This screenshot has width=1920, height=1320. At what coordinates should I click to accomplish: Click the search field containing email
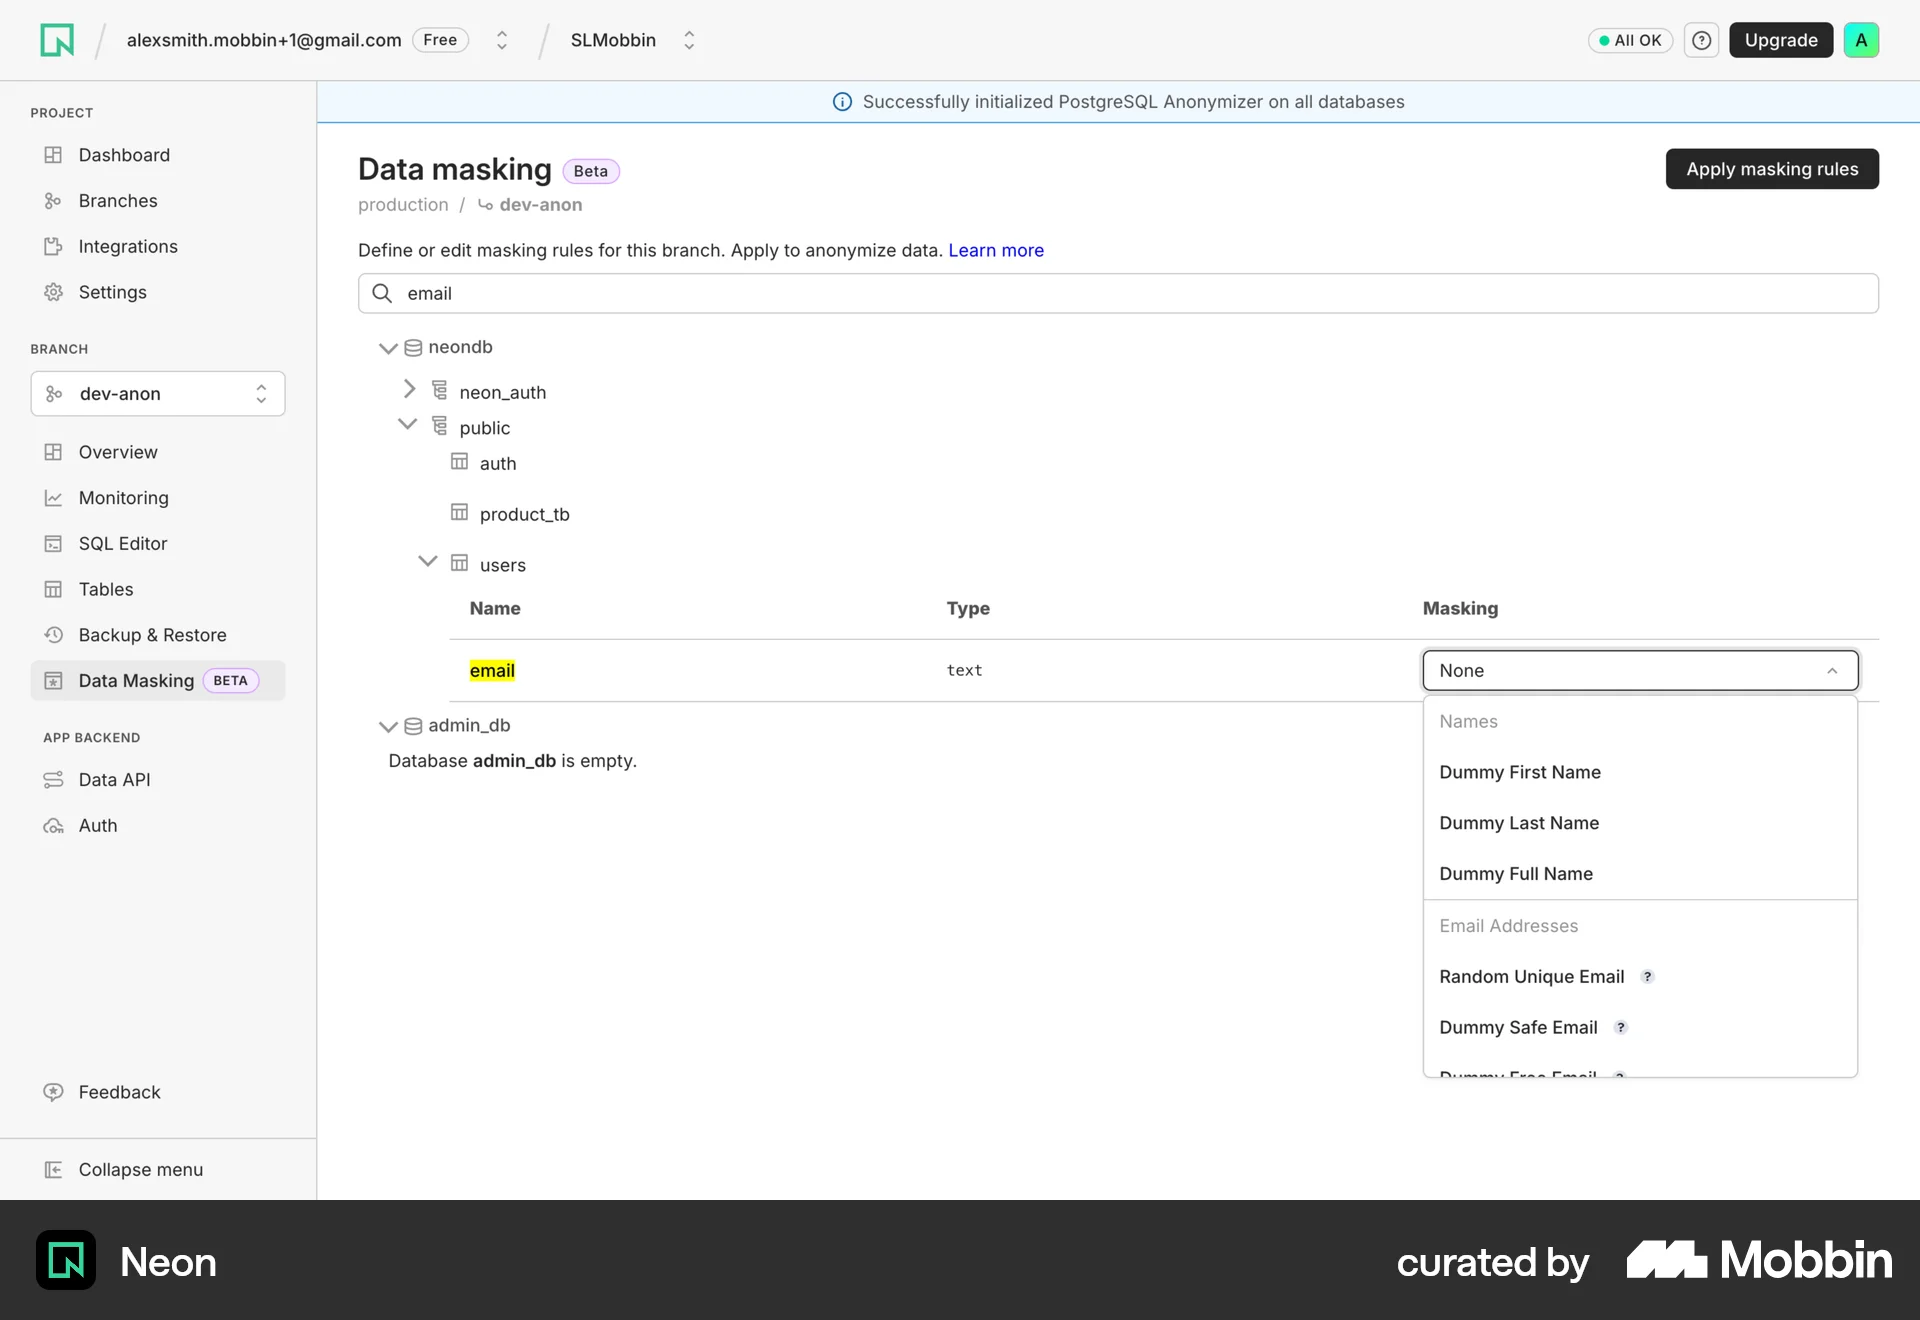pos(1118,293)
